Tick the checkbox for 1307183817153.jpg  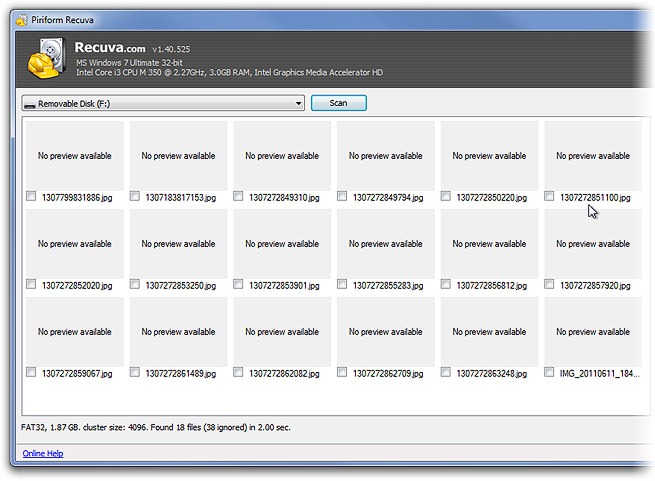click(135, 196)
